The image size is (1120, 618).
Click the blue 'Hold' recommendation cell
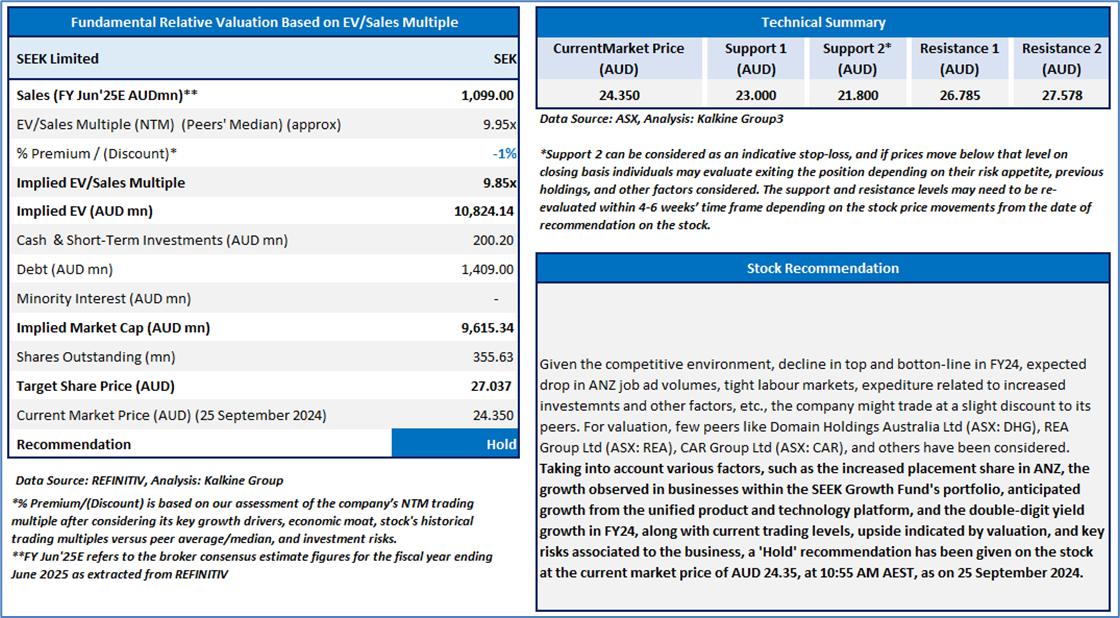pos(455,444)
